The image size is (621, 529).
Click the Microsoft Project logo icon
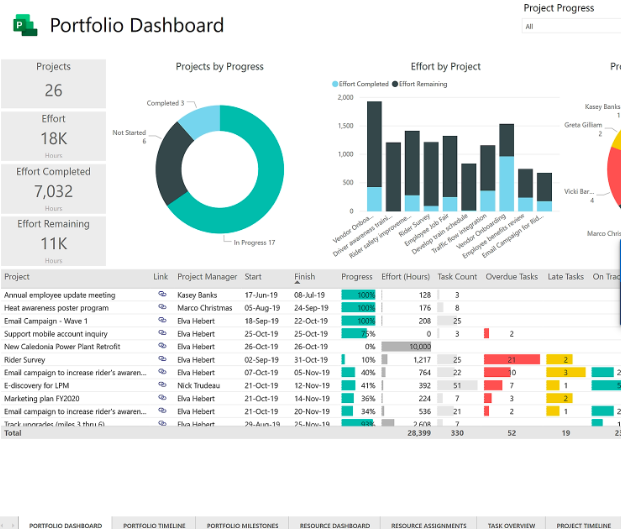coord(24,25)
